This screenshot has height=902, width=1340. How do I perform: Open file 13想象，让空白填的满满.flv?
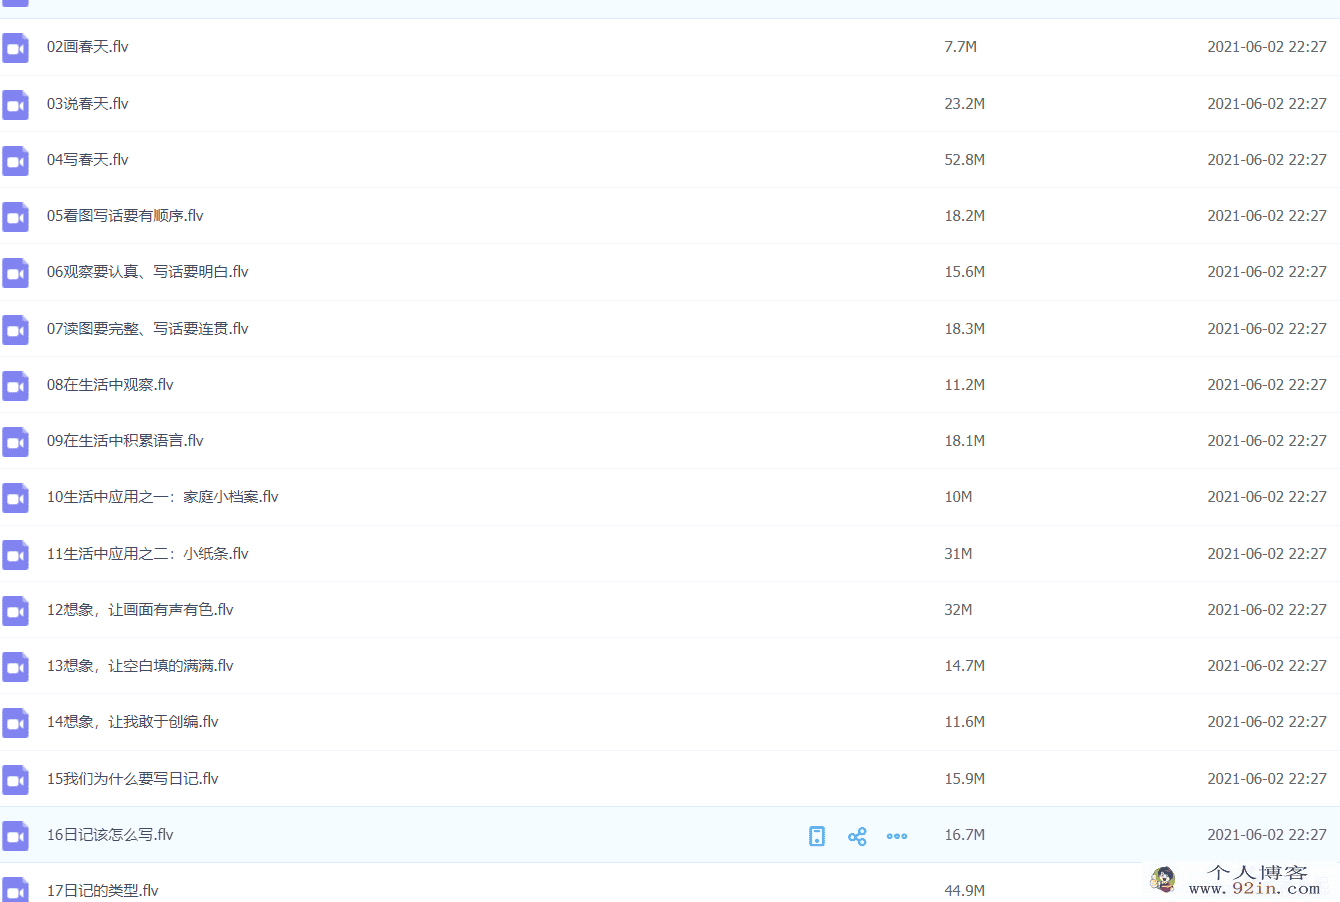(x=140, y=666)
